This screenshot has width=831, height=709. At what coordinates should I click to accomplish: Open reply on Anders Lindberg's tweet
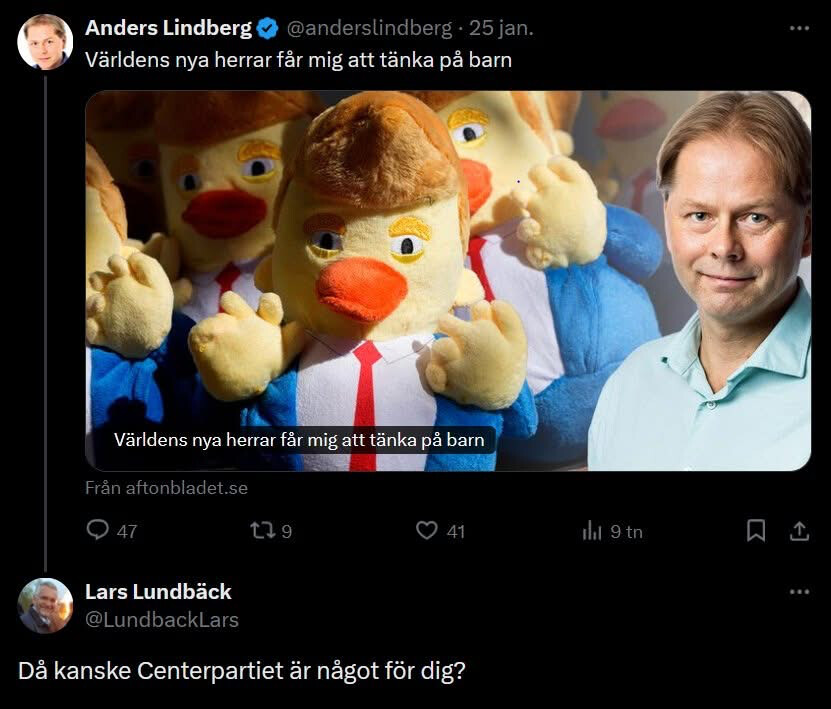111,530
